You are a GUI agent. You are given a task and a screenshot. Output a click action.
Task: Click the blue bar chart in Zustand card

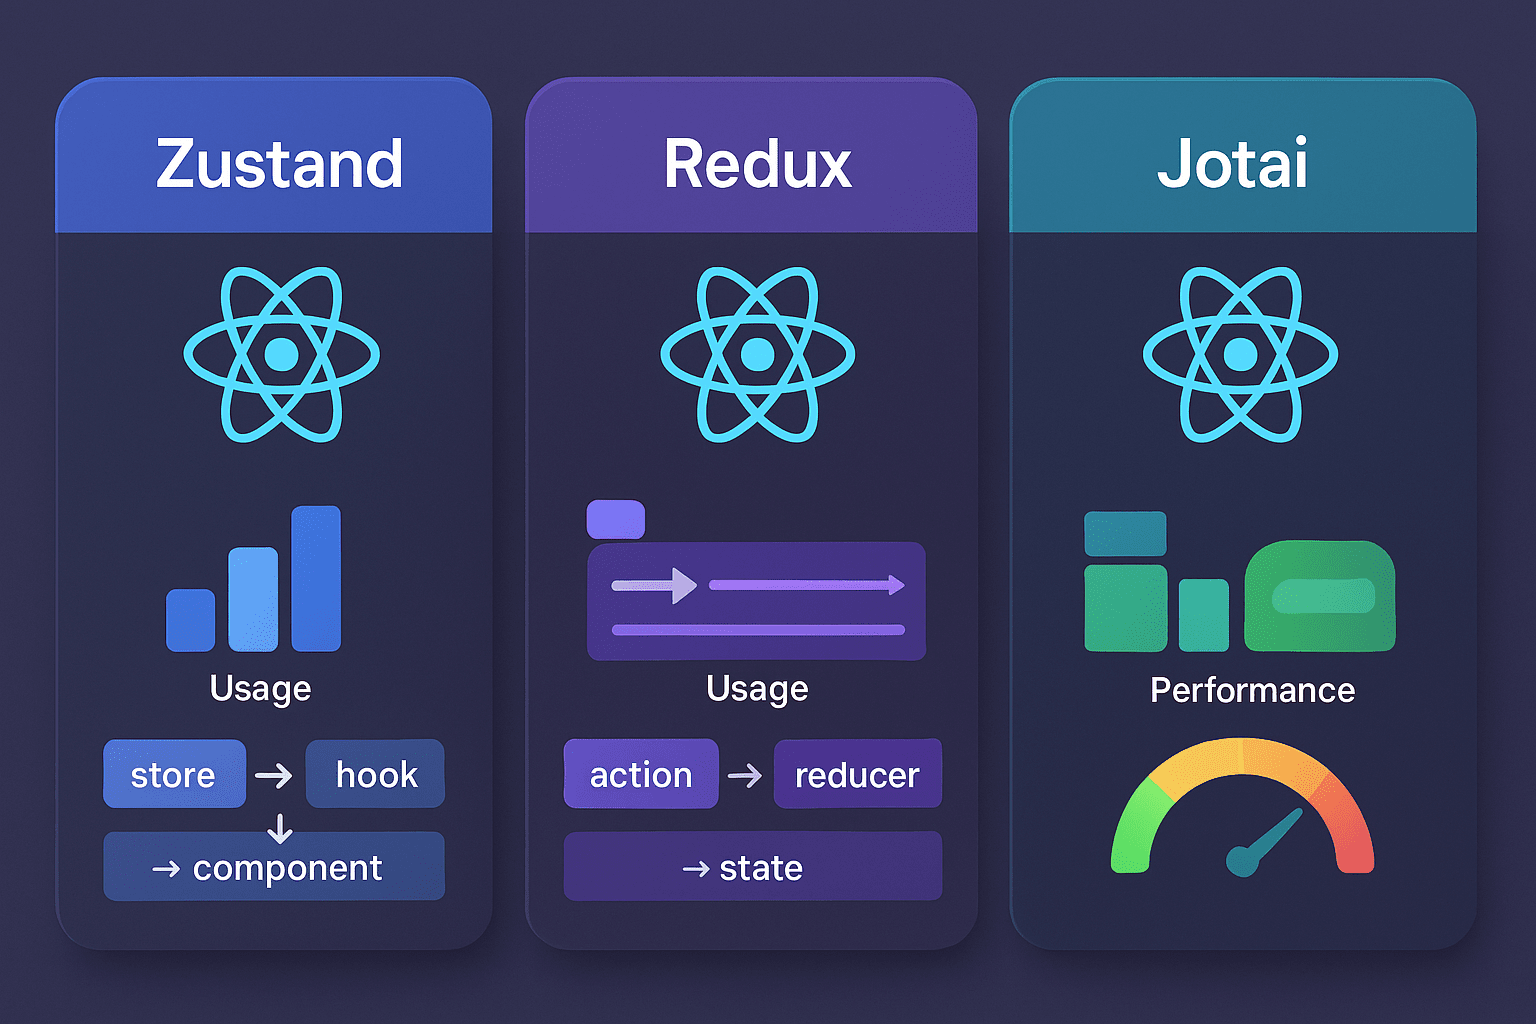click(x=254, y=579)
